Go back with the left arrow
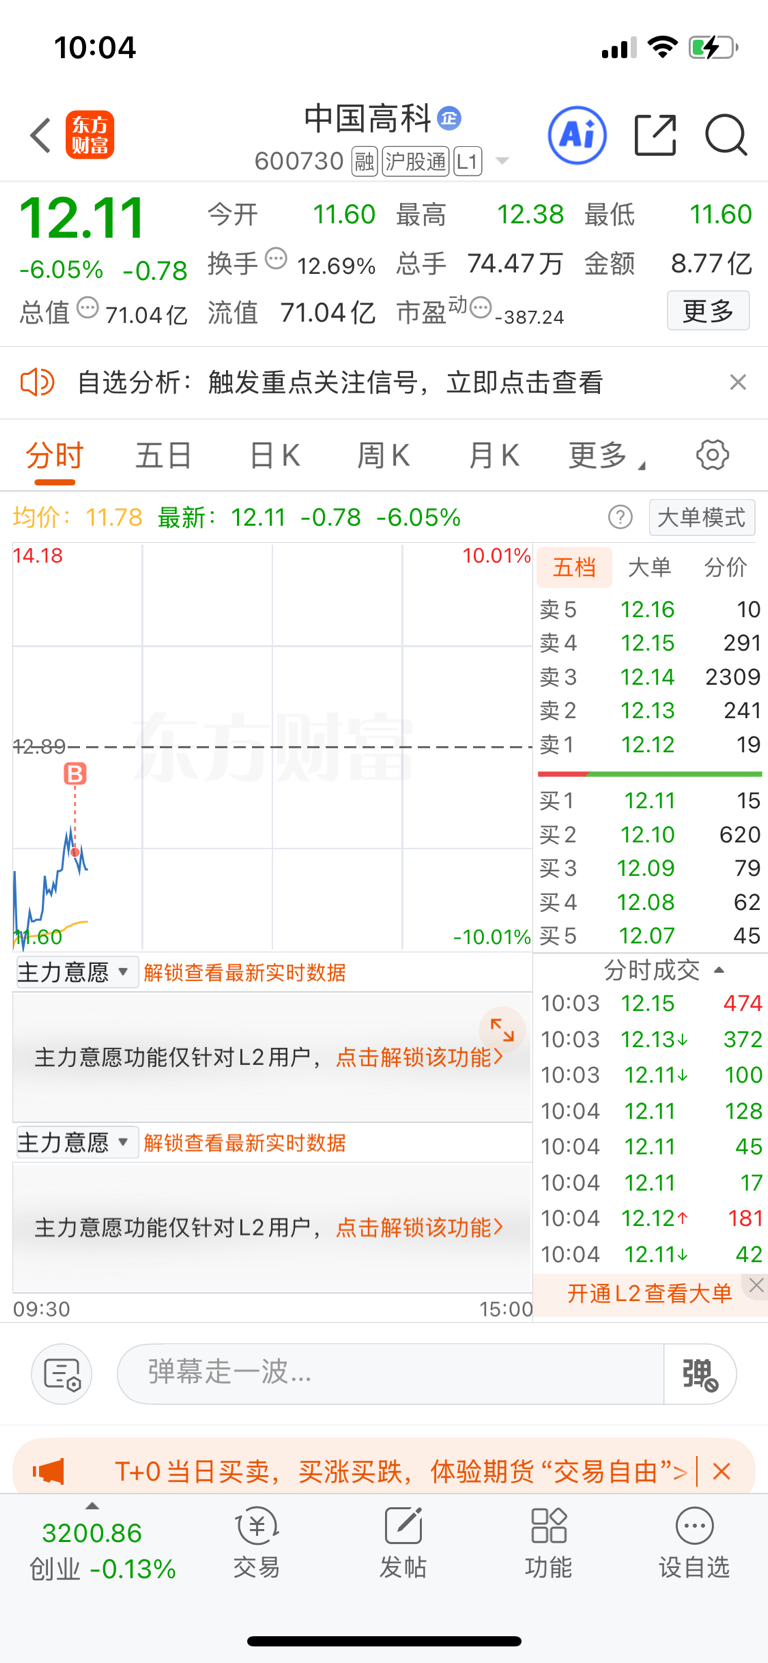Screen dimensions: 768x1663 pos(40,135)
